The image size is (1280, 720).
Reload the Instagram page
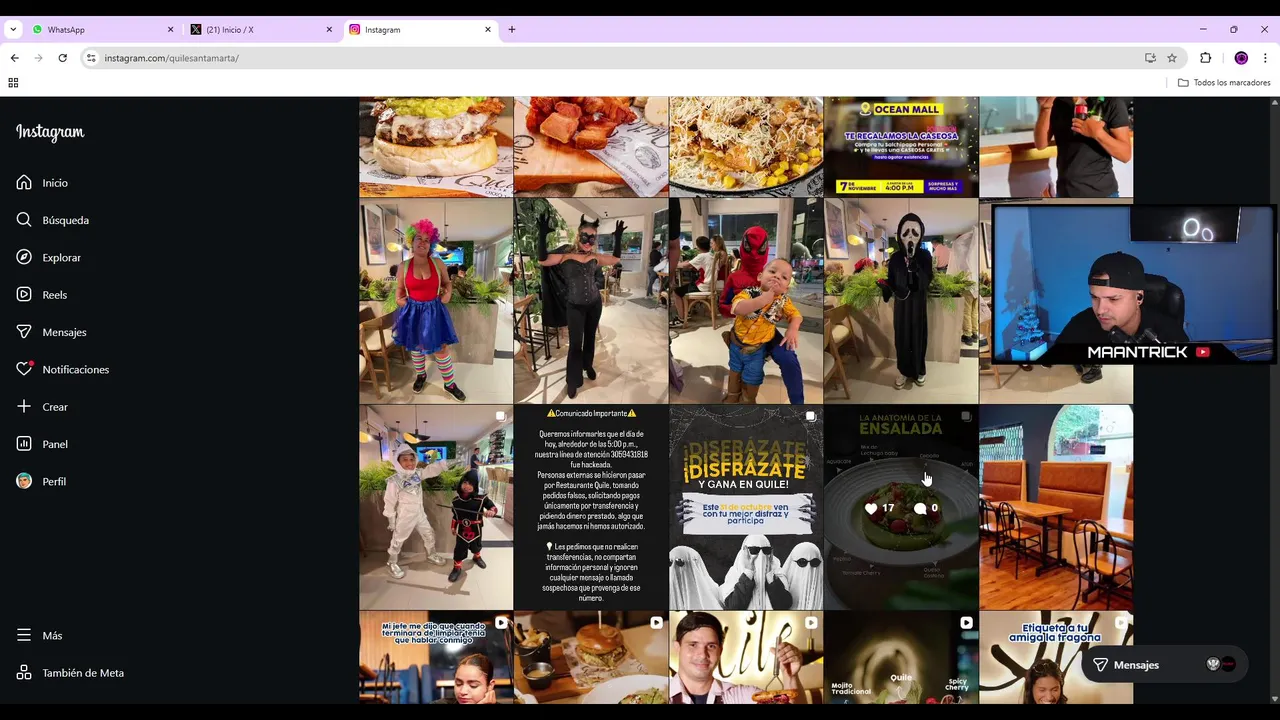62,58
